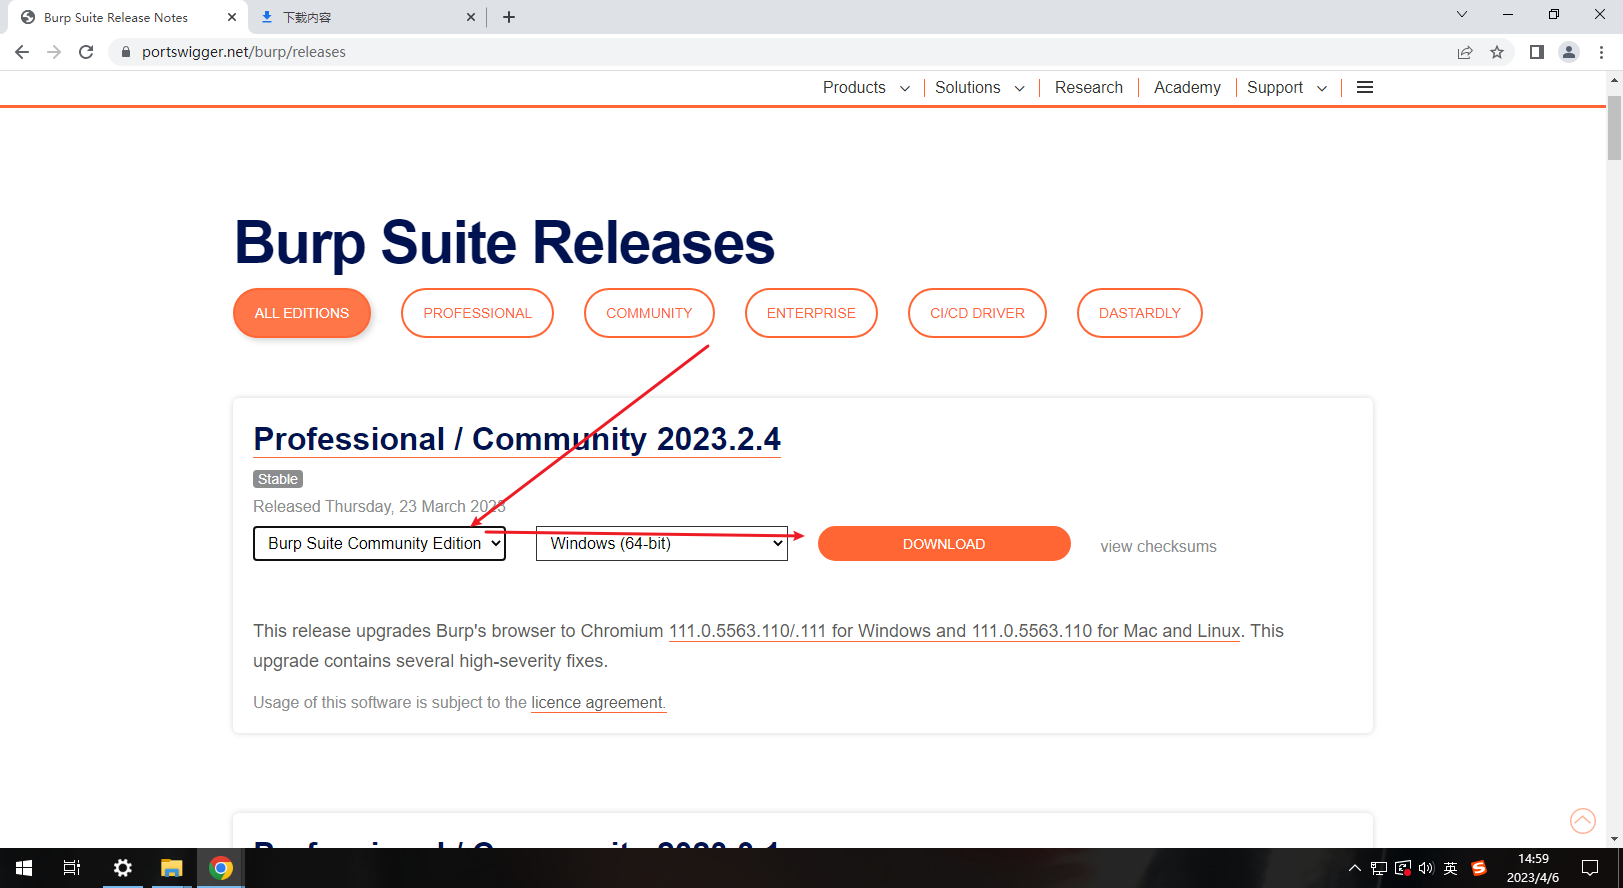Open the Burp Suite Community Edition dropdown
The height and width of the screenshot is (888, 1623).
click(x=379, y=543)
